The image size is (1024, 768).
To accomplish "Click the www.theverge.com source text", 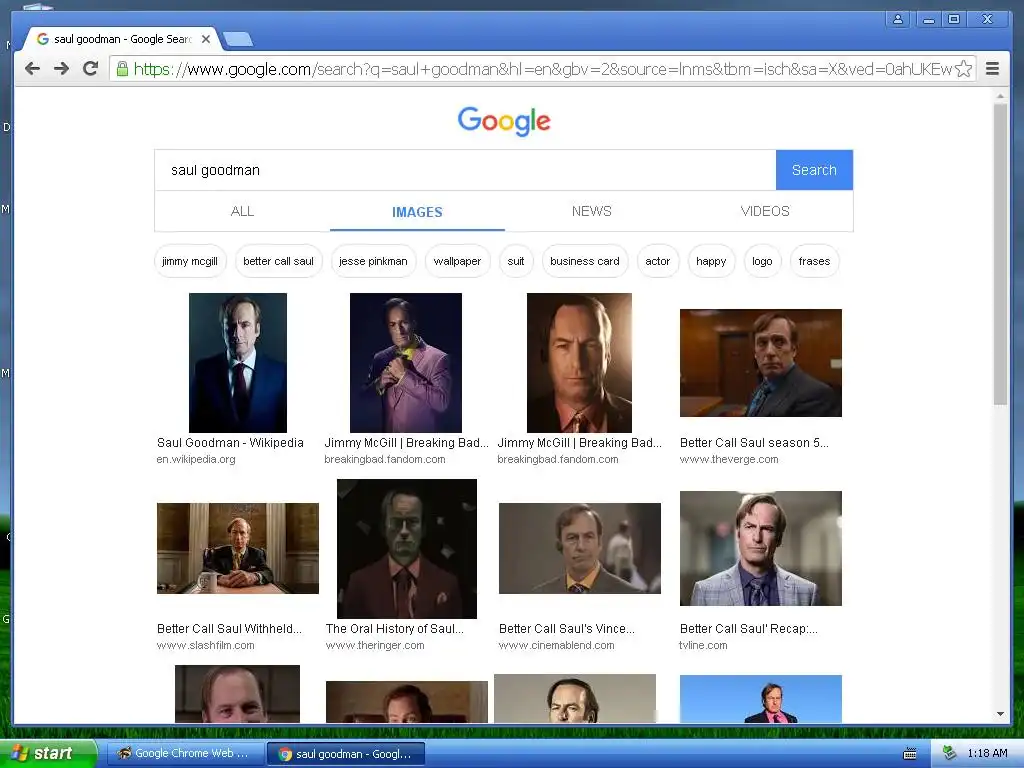I will pos(729,459).
